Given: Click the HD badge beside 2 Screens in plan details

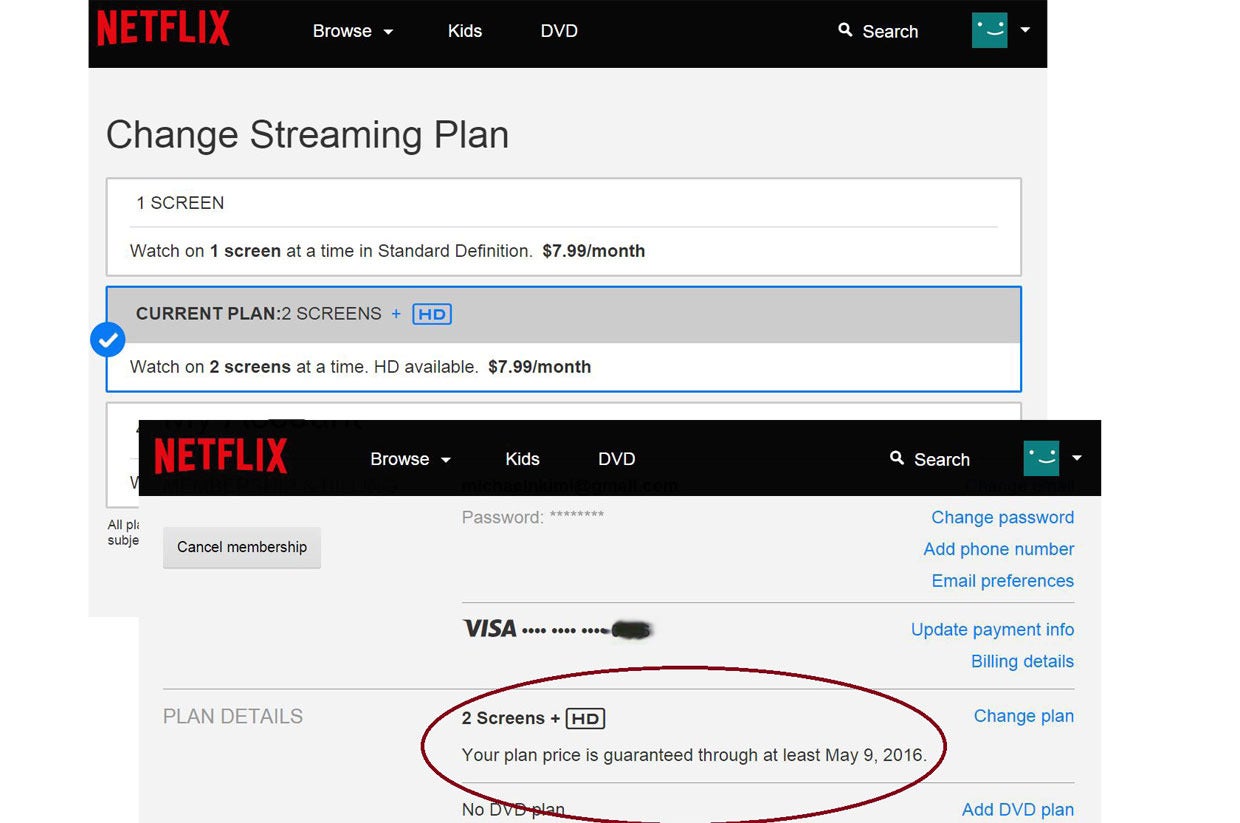Looking at the screenshot, I should (x=586, y=718).
